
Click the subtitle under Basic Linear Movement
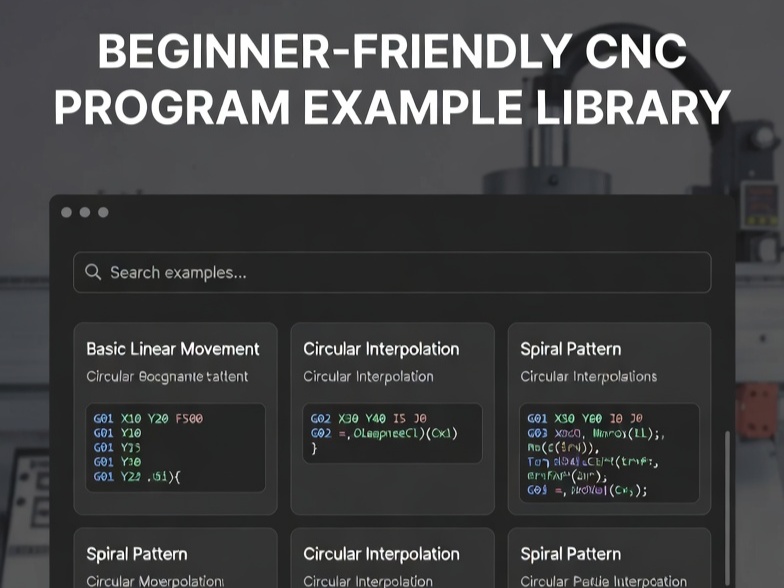click(x=167, y=376)
